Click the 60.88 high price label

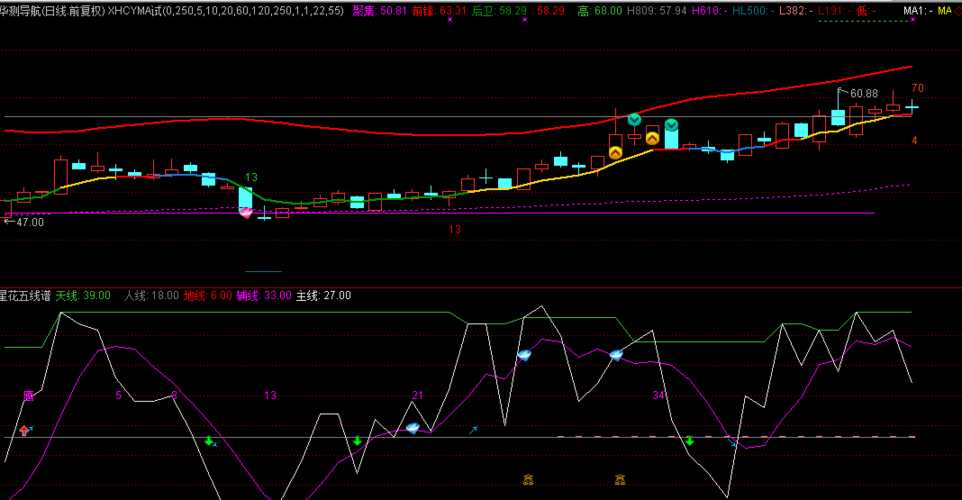[864, 93]
